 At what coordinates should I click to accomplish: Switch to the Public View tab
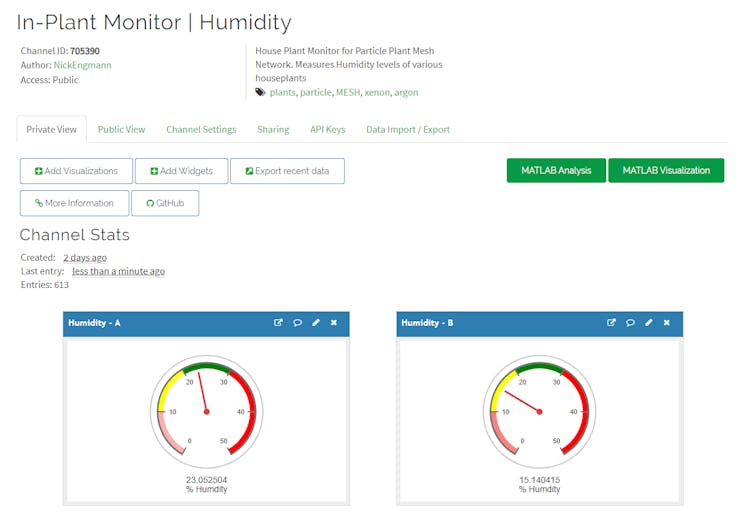coord(121,129)
